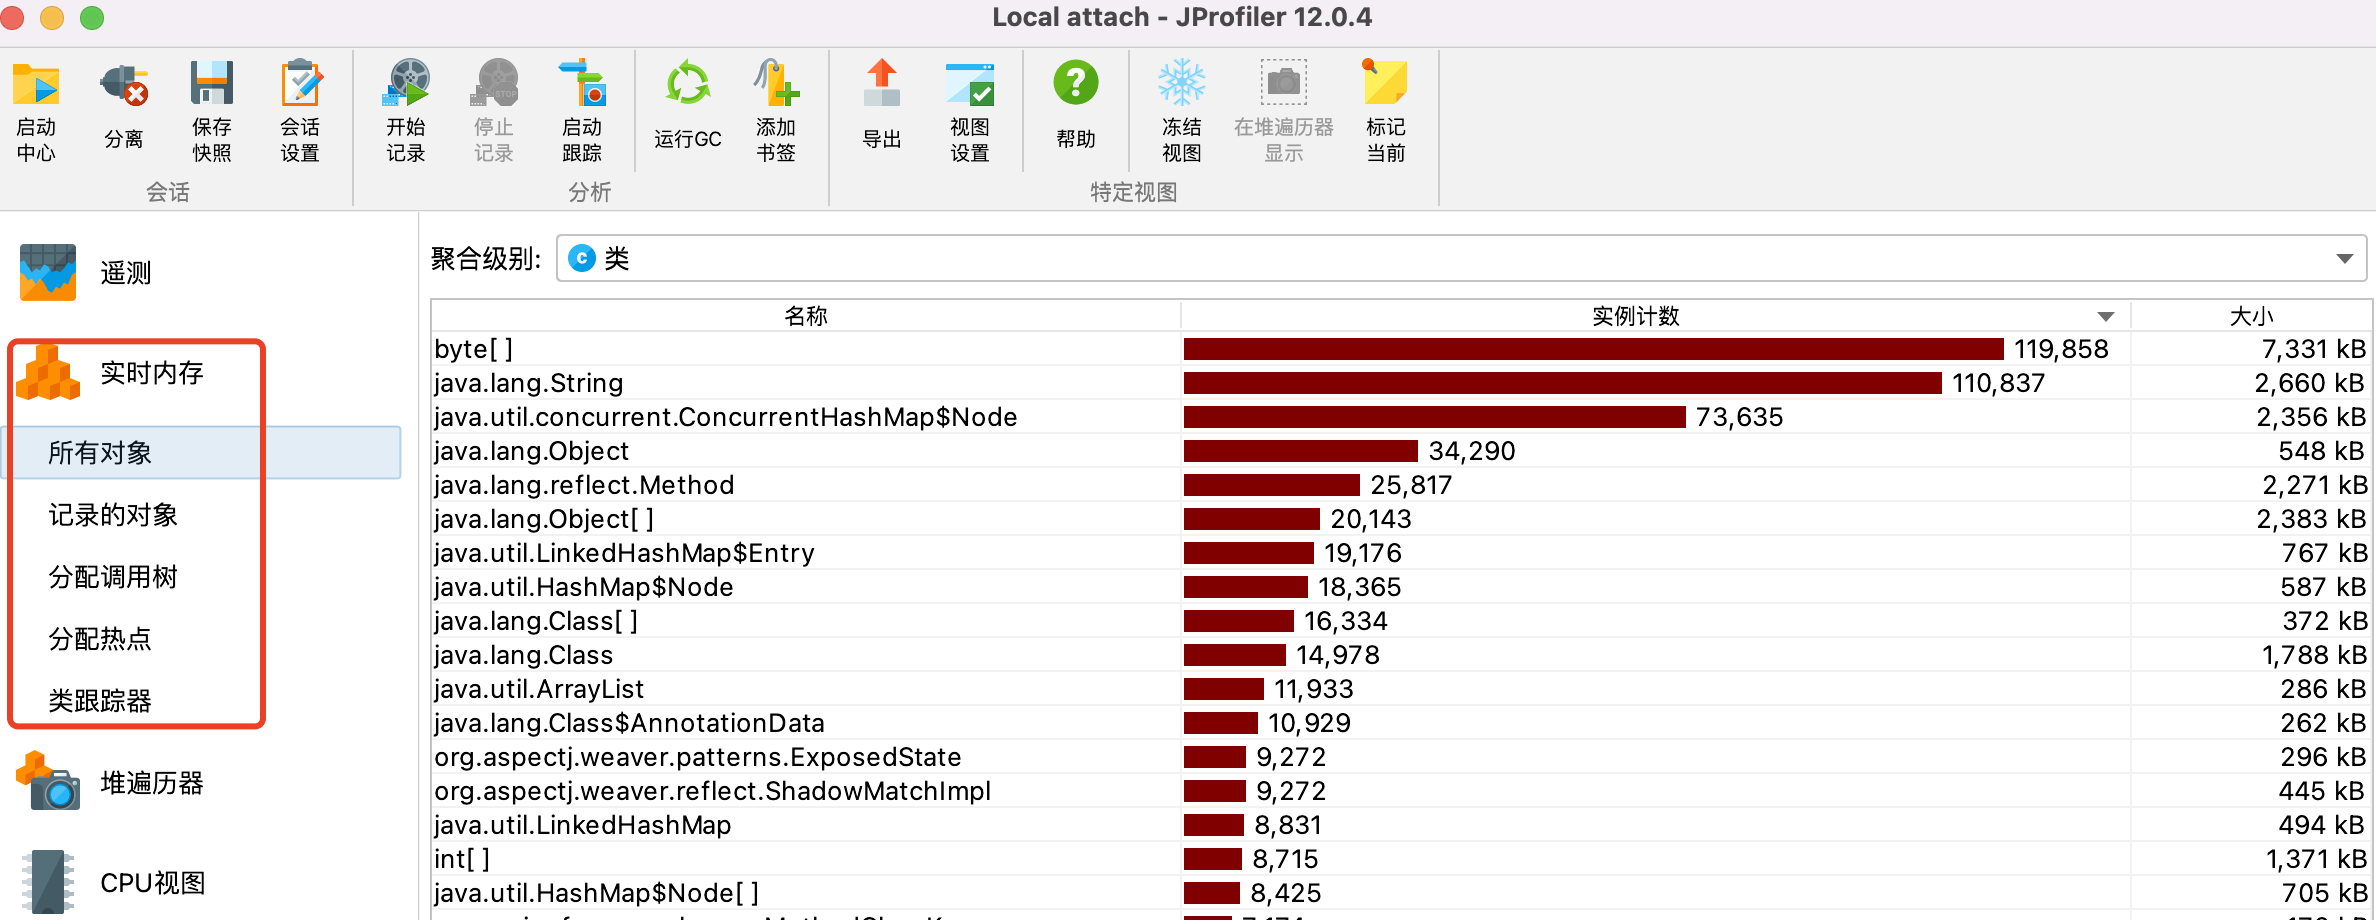2376x920 pixels.
Task: Open the 启动中心 (Start Center) toolbar icon
Action: pyautogui.click(x=36, y=85)
